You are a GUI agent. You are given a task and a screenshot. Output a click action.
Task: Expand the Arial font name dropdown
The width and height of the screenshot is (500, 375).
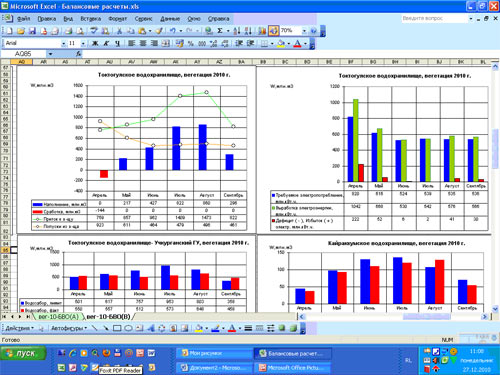pos(63,44)
